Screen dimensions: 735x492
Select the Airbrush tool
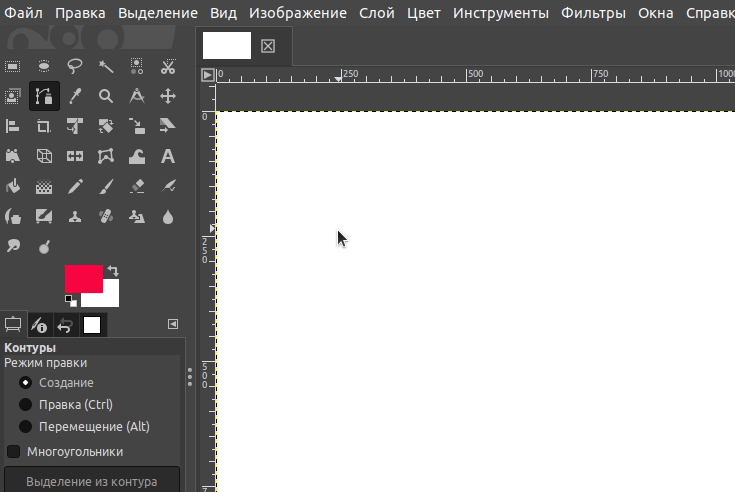click(x=168, y=187)
